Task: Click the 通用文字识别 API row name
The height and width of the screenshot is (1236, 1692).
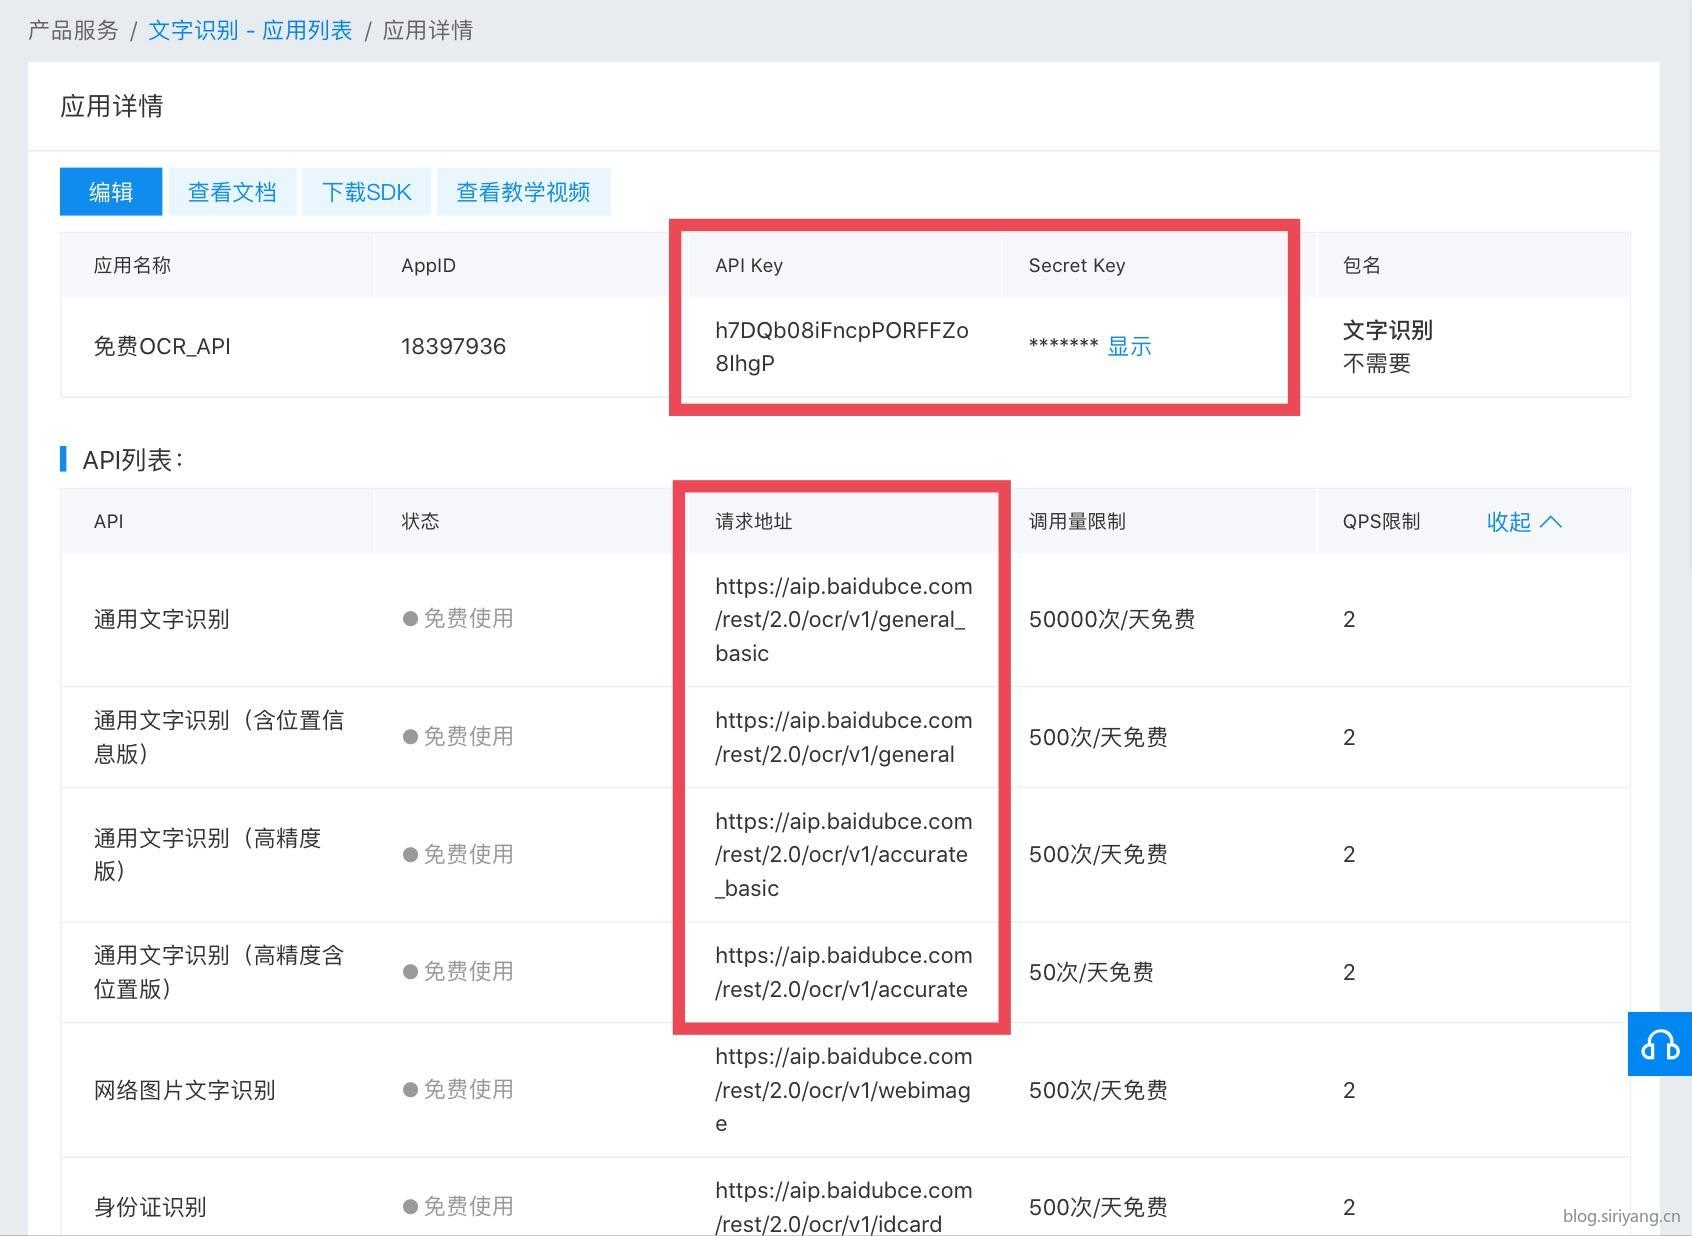Action: pos(162,619)
